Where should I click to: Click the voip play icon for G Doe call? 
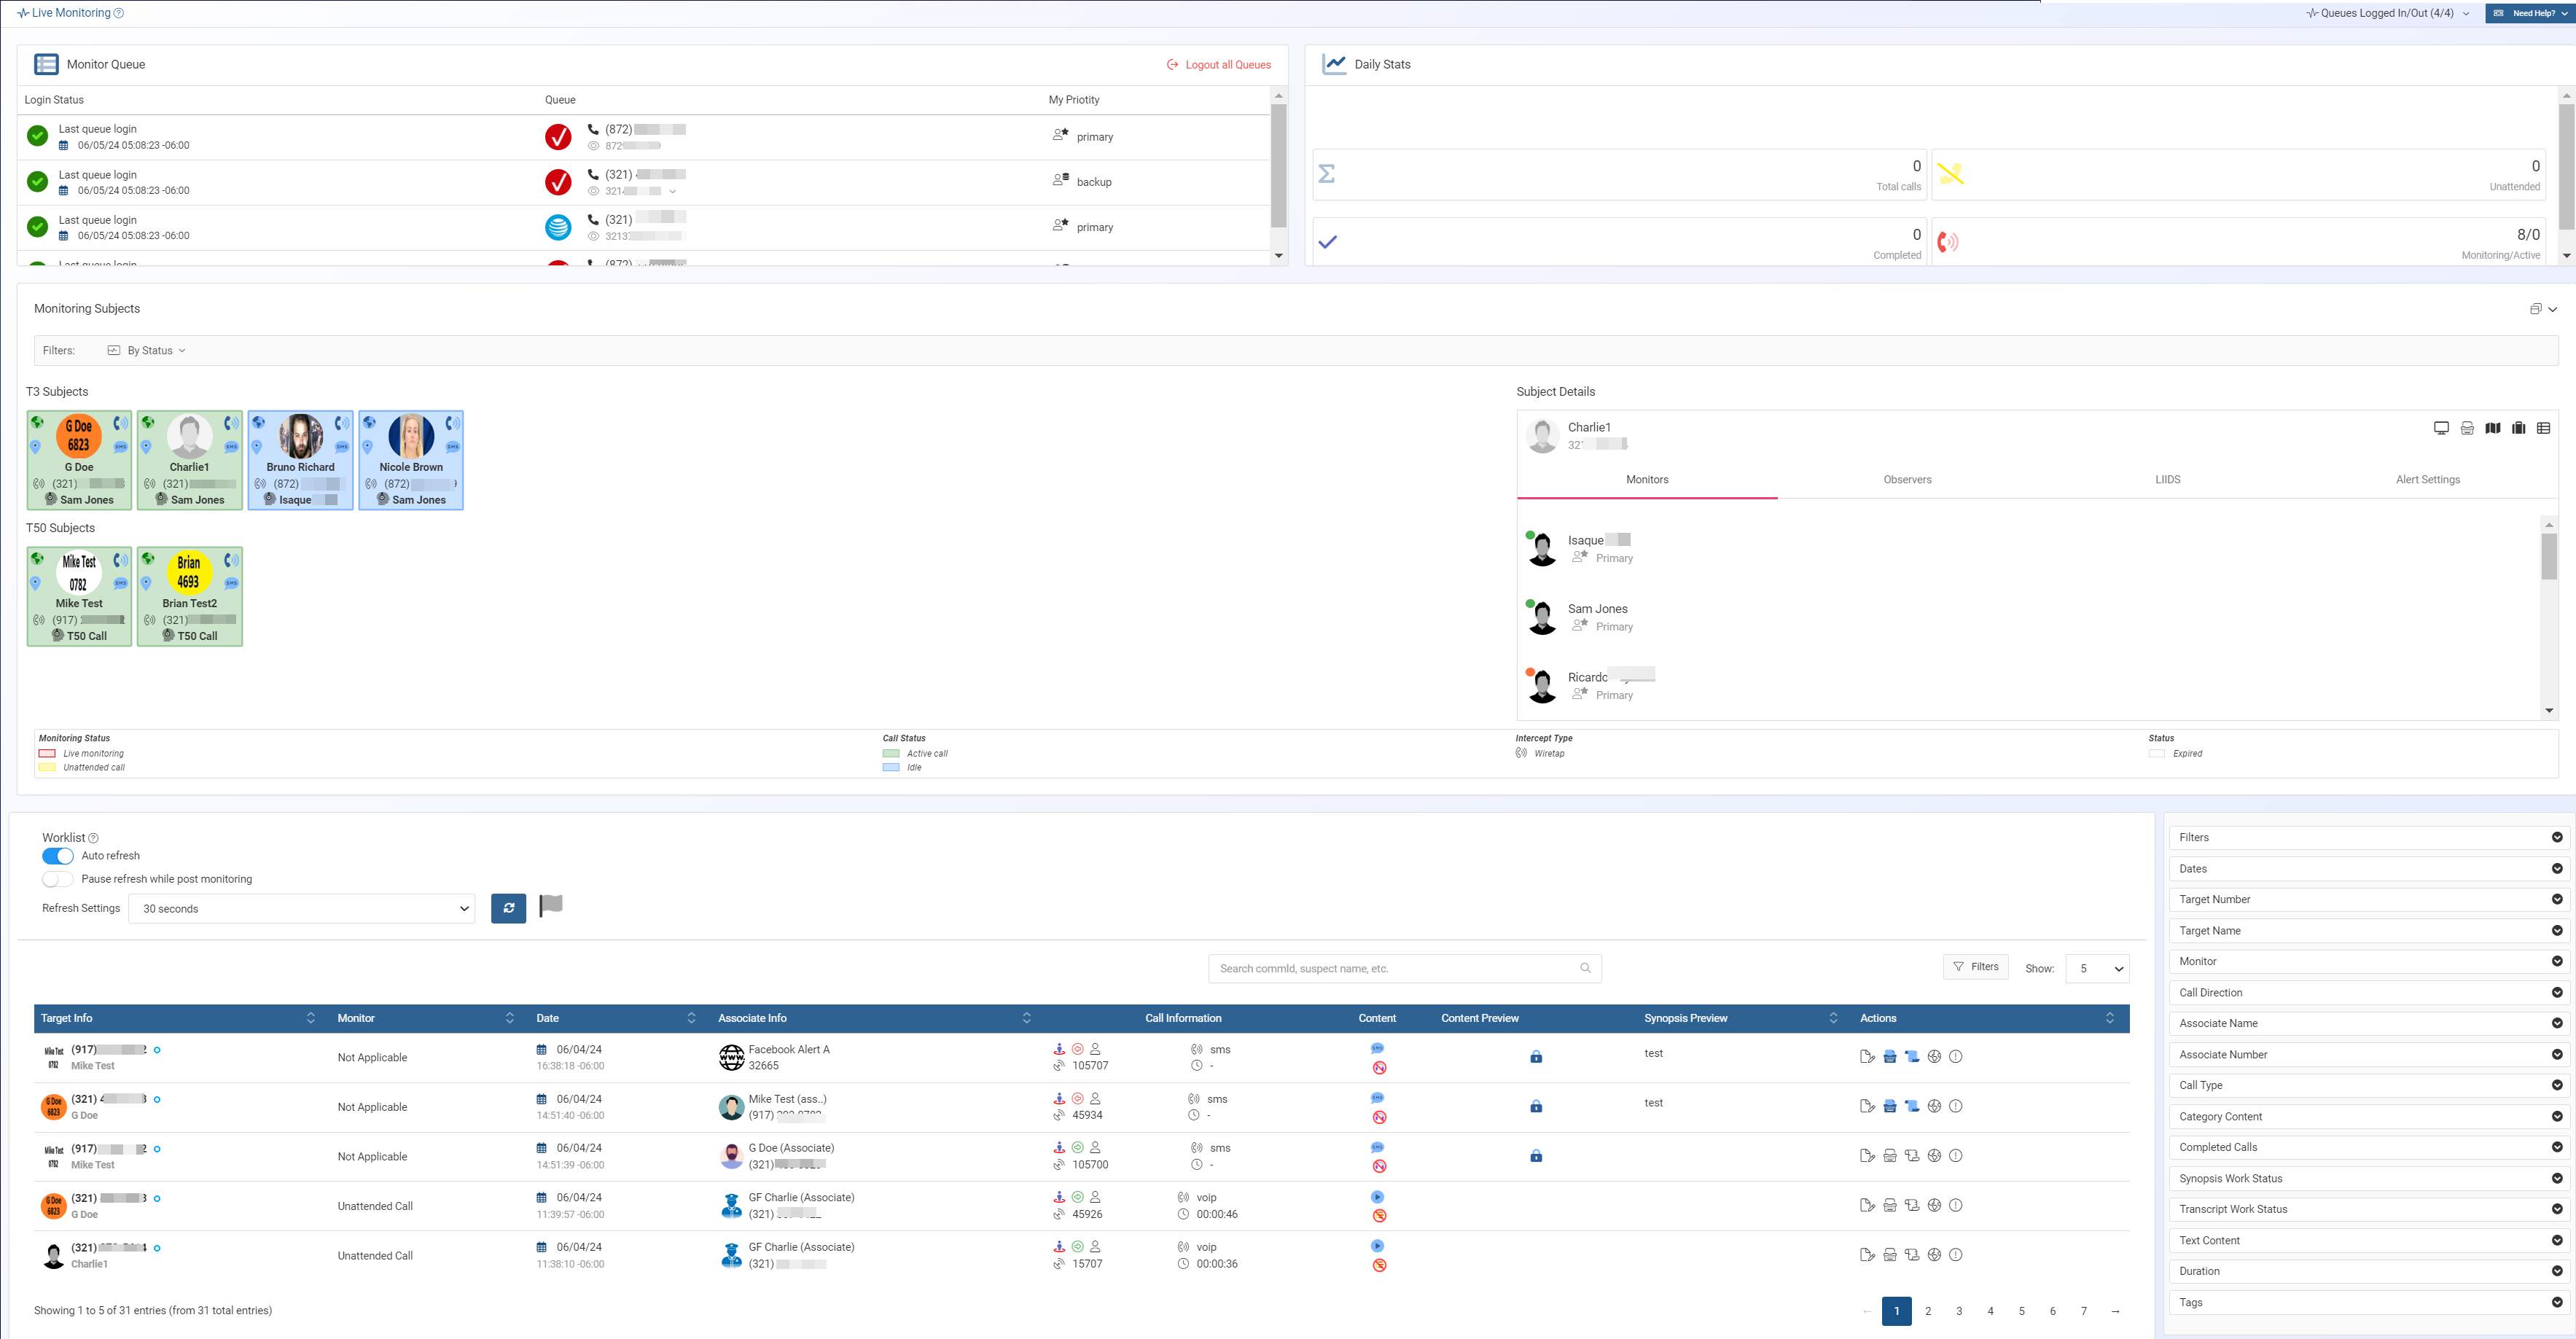point(1377,1197)
